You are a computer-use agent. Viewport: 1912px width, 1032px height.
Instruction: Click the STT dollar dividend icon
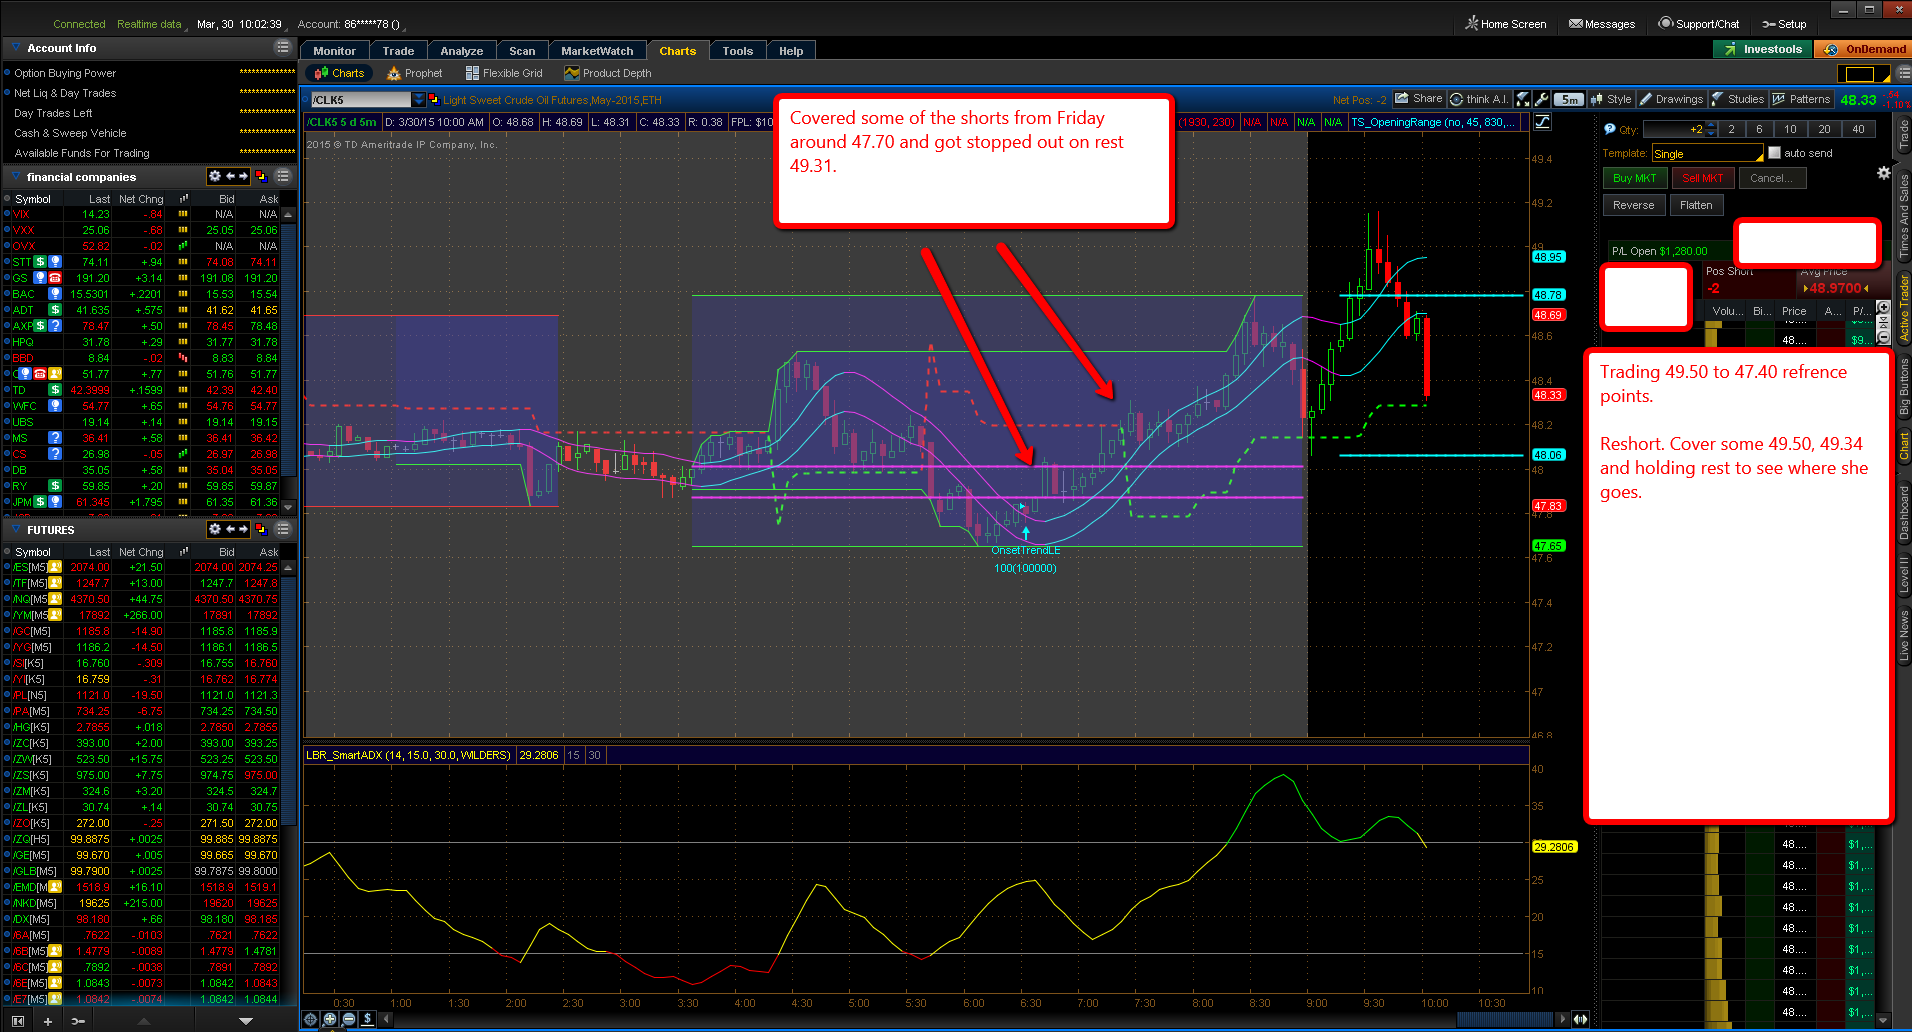point(41,262)
